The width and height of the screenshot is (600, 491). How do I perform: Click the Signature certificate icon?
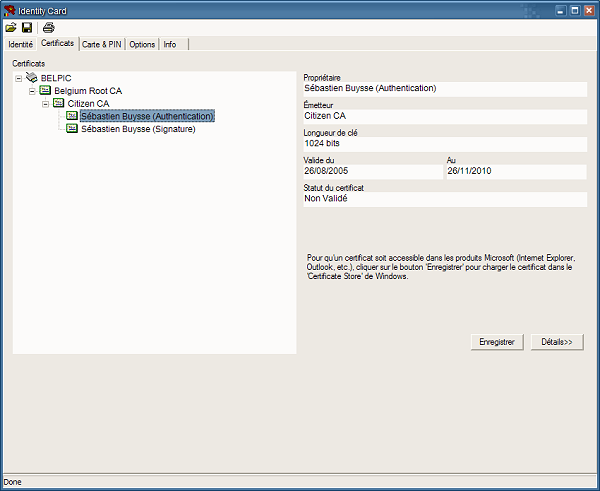point(71,129)
